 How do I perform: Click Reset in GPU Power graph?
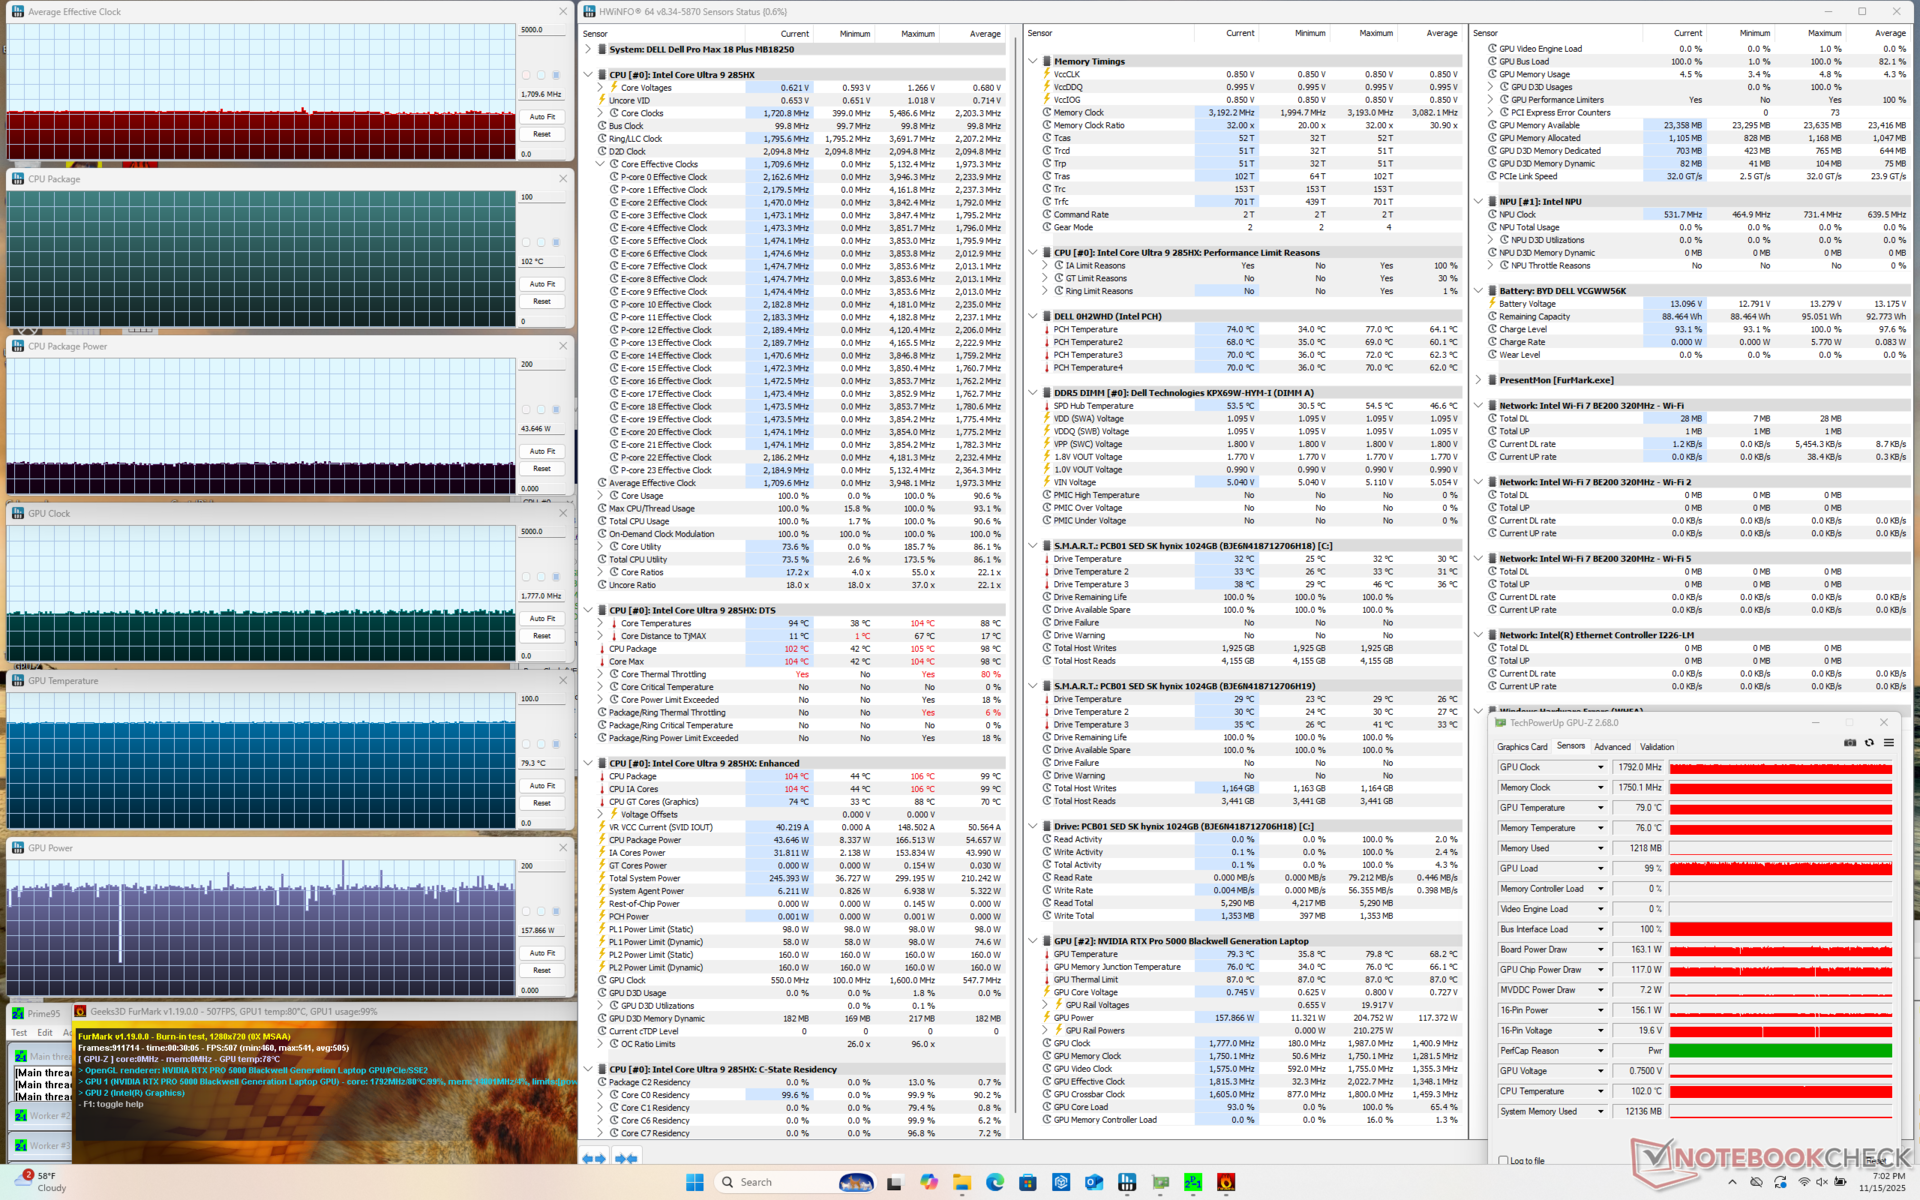click(x=542, y=970)
